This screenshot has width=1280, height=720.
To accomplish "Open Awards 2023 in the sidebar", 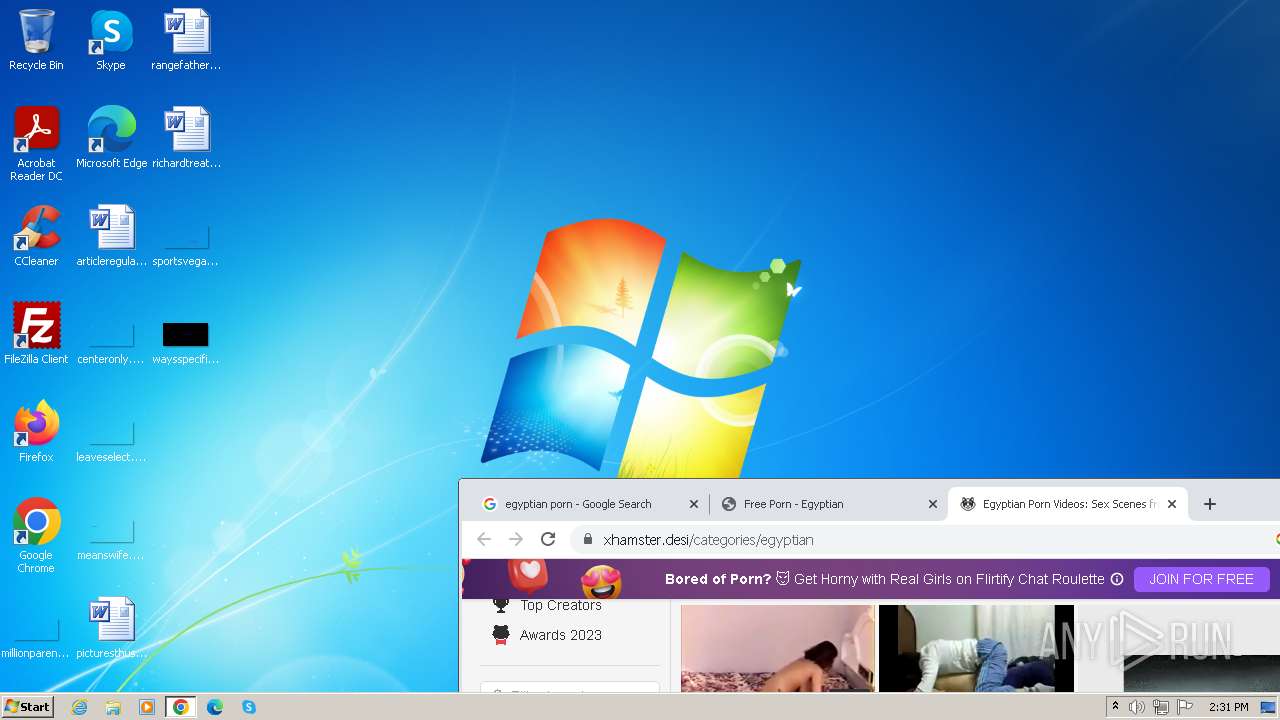I will pyautogui.click(x=560, y=635).
